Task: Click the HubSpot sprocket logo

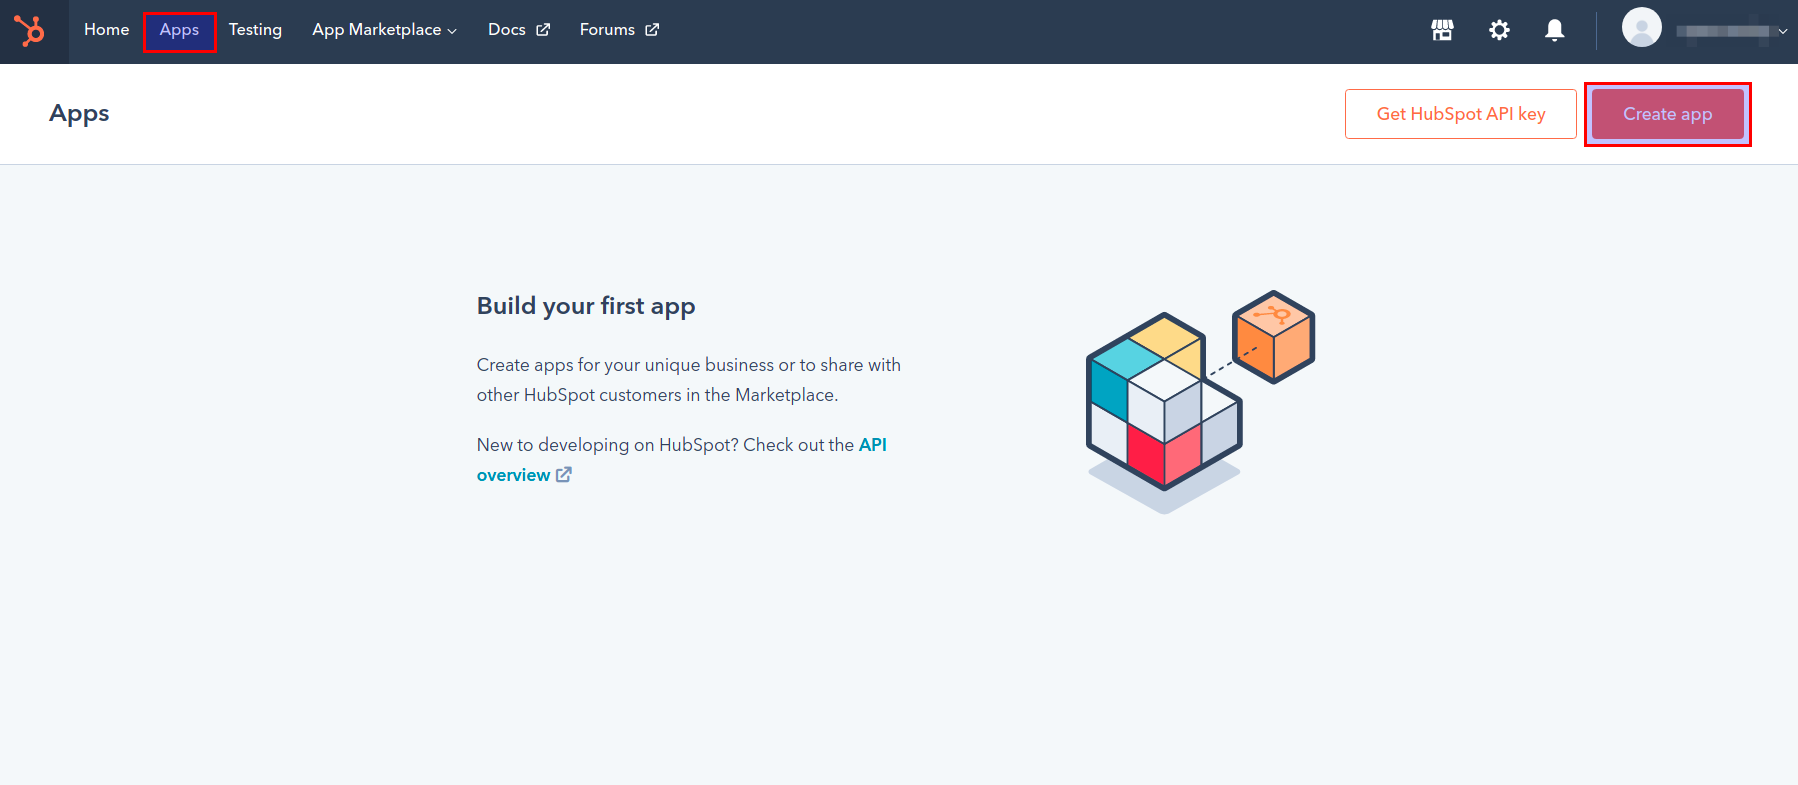Action: coord(30,30)
